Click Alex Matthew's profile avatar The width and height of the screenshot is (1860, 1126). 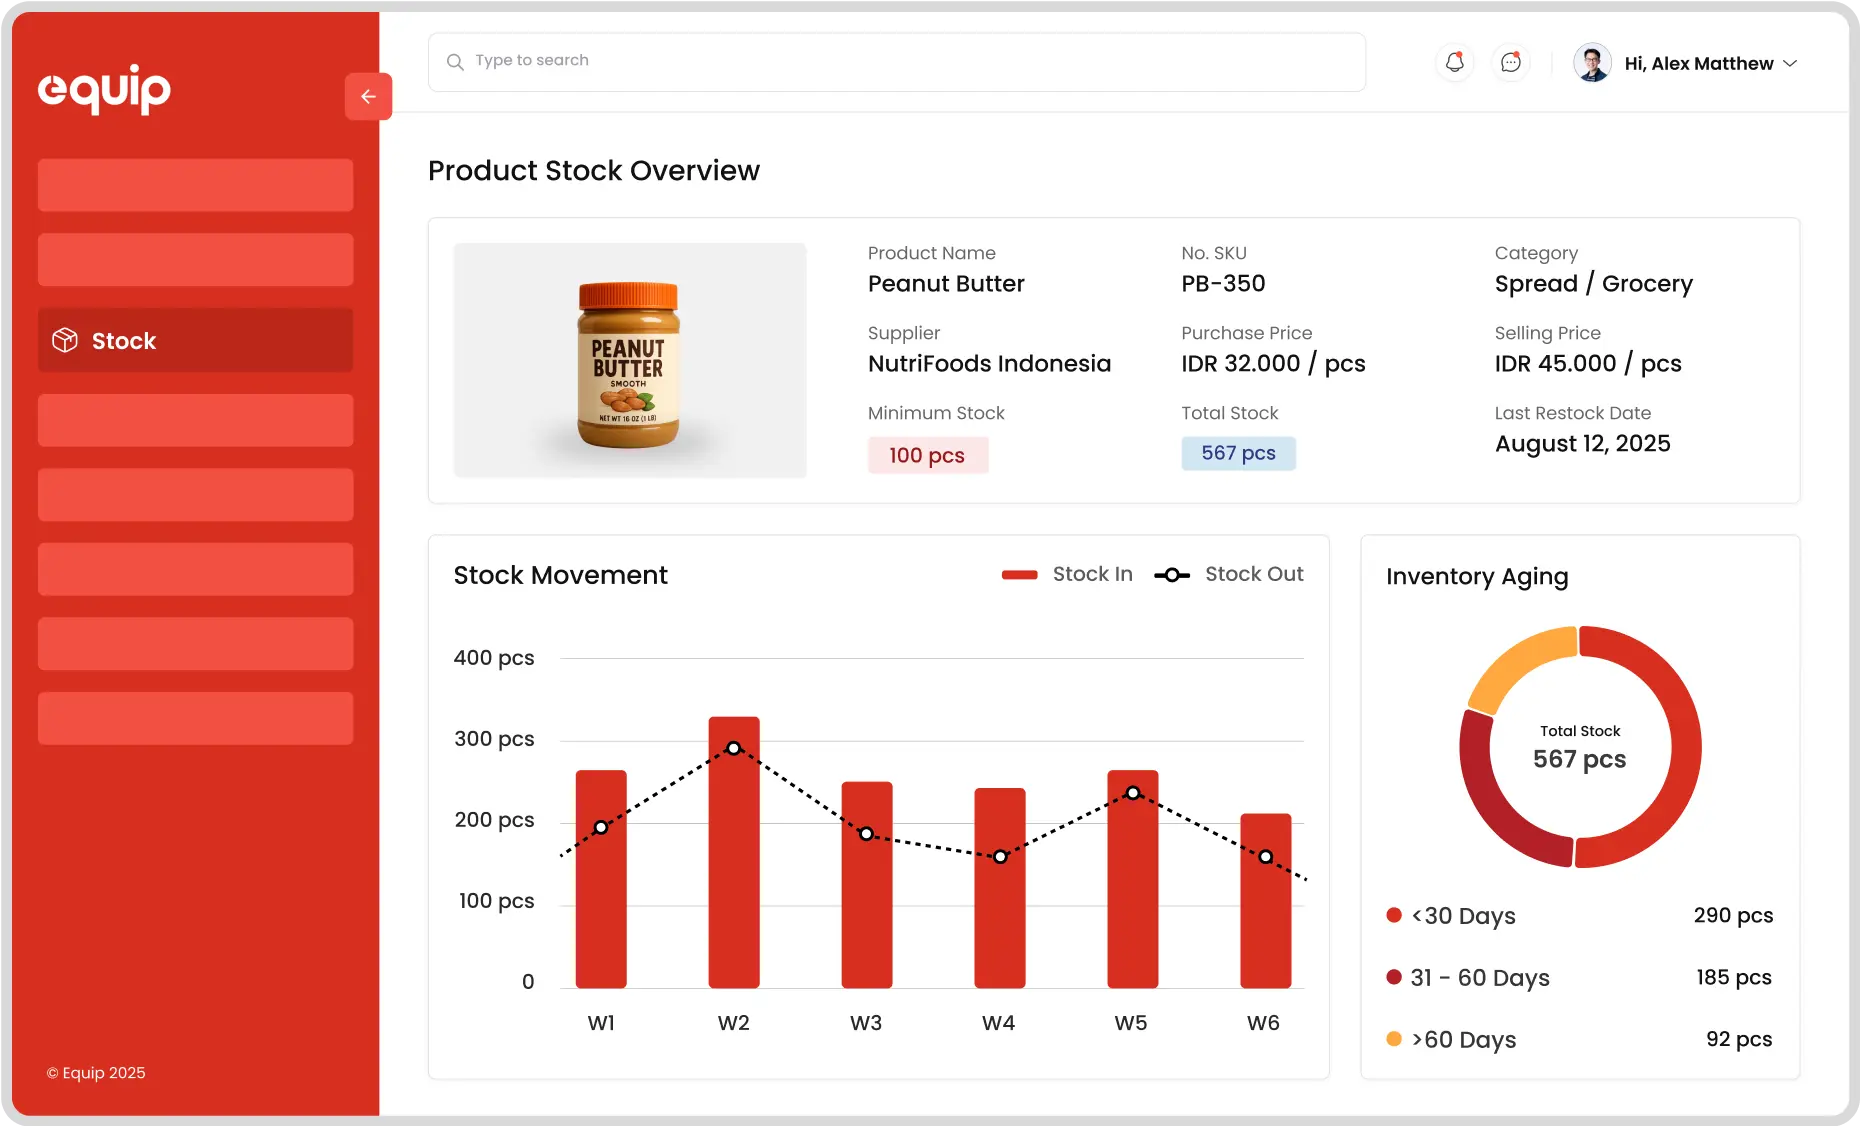click(1592, 62)
